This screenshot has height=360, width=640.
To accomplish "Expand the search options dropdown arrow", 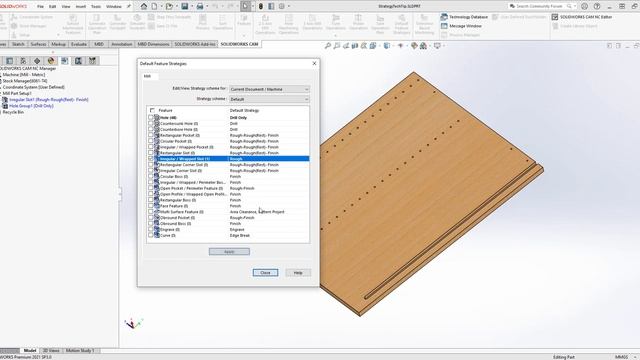I will 575,6.
